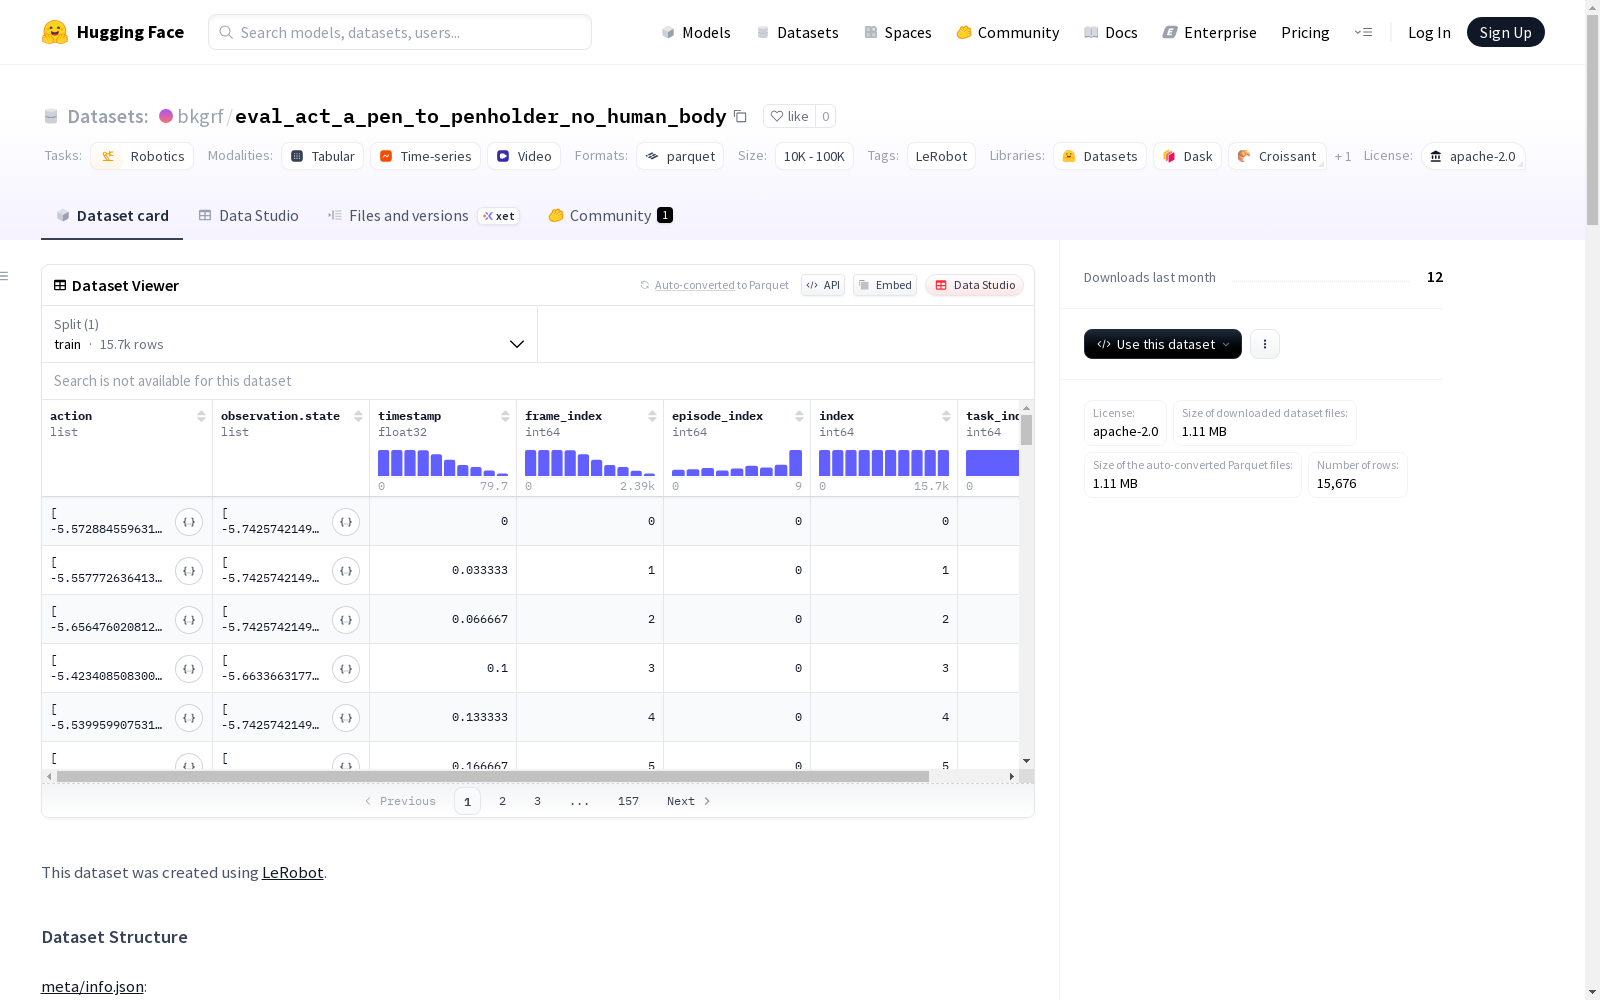
Task: Open the Community tab
Action: point(610,216)
